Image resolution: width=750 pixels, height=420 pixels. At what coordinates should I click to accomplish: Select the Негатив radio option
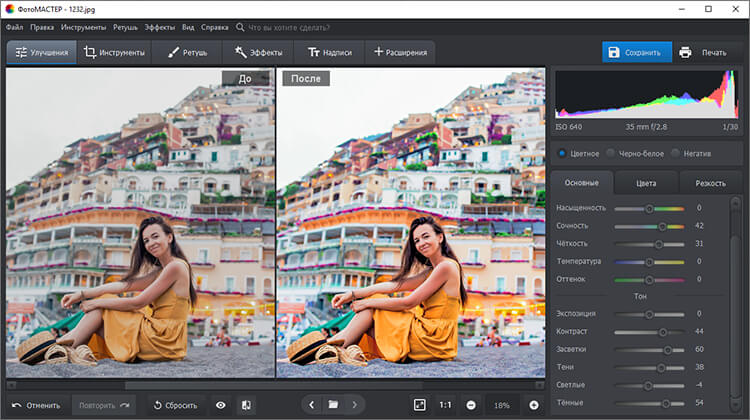(x=677, y=153)
